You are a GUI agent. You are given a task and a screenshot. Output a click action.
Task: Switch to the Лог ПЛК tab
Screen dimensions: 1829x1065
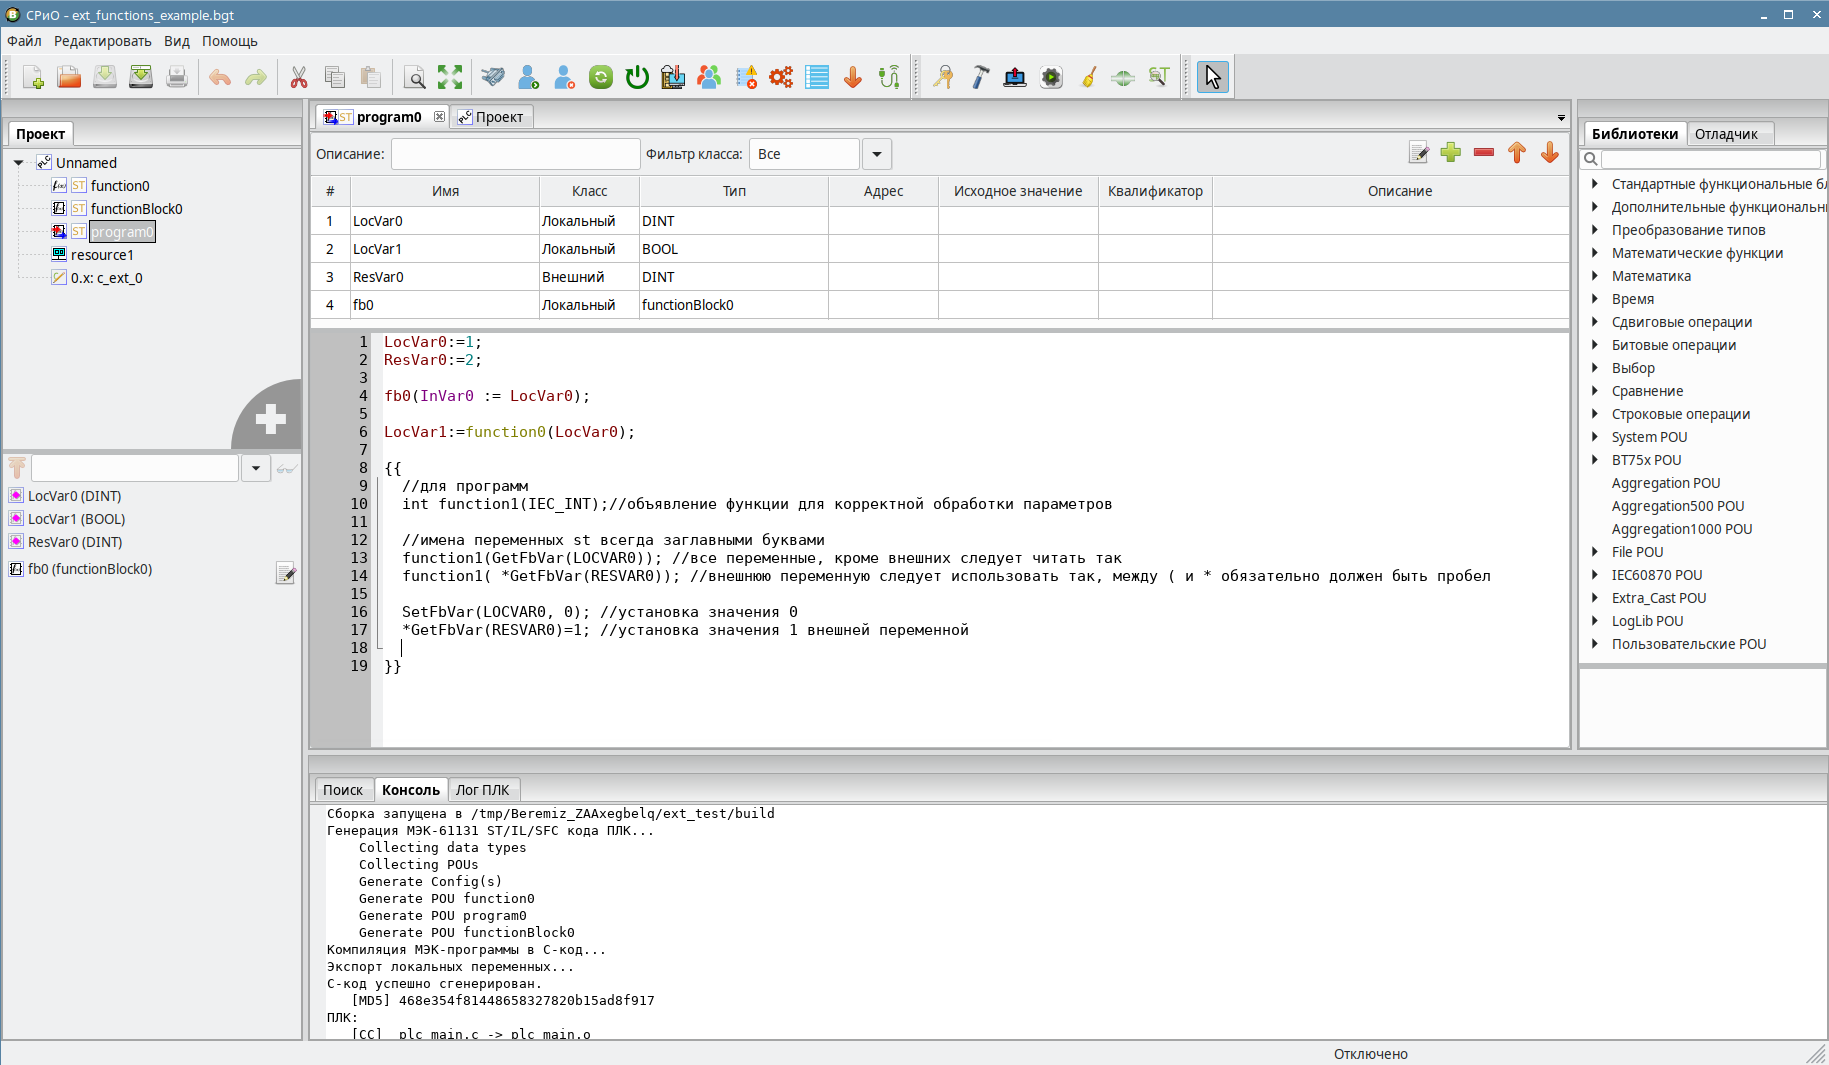click(x=482, y=790)
